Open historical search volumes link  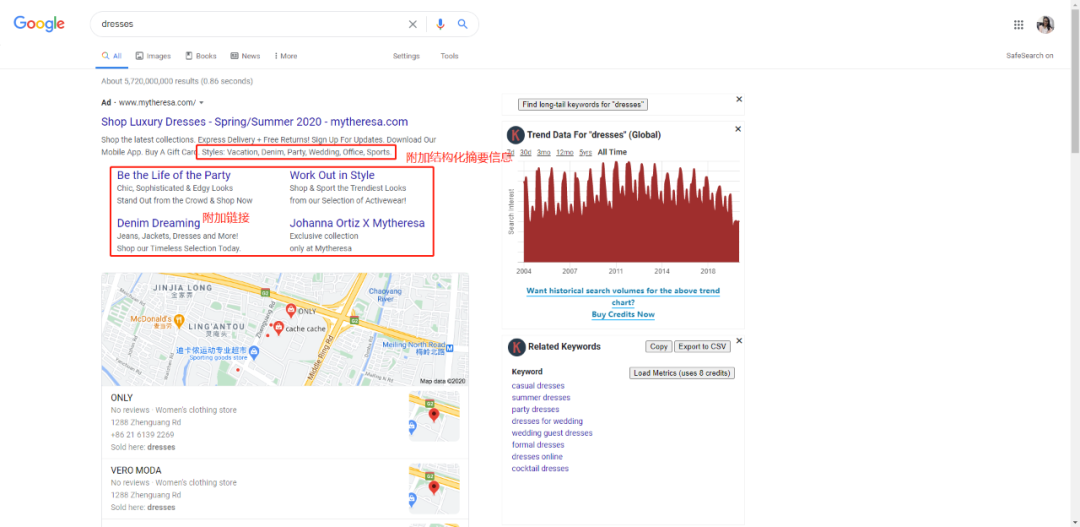click(x=623, y=296)
